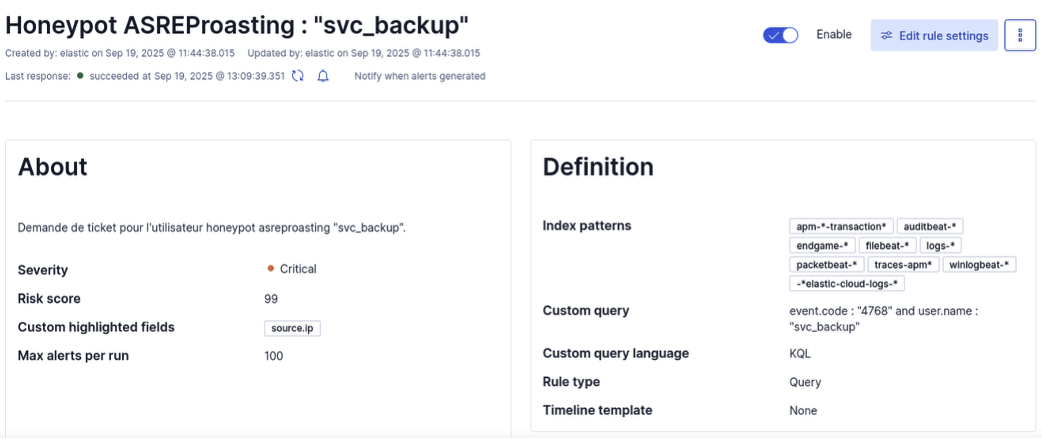Click the apm-*-transaction* index pattern badge
The image size is (1042, 439).
[841, 227]
